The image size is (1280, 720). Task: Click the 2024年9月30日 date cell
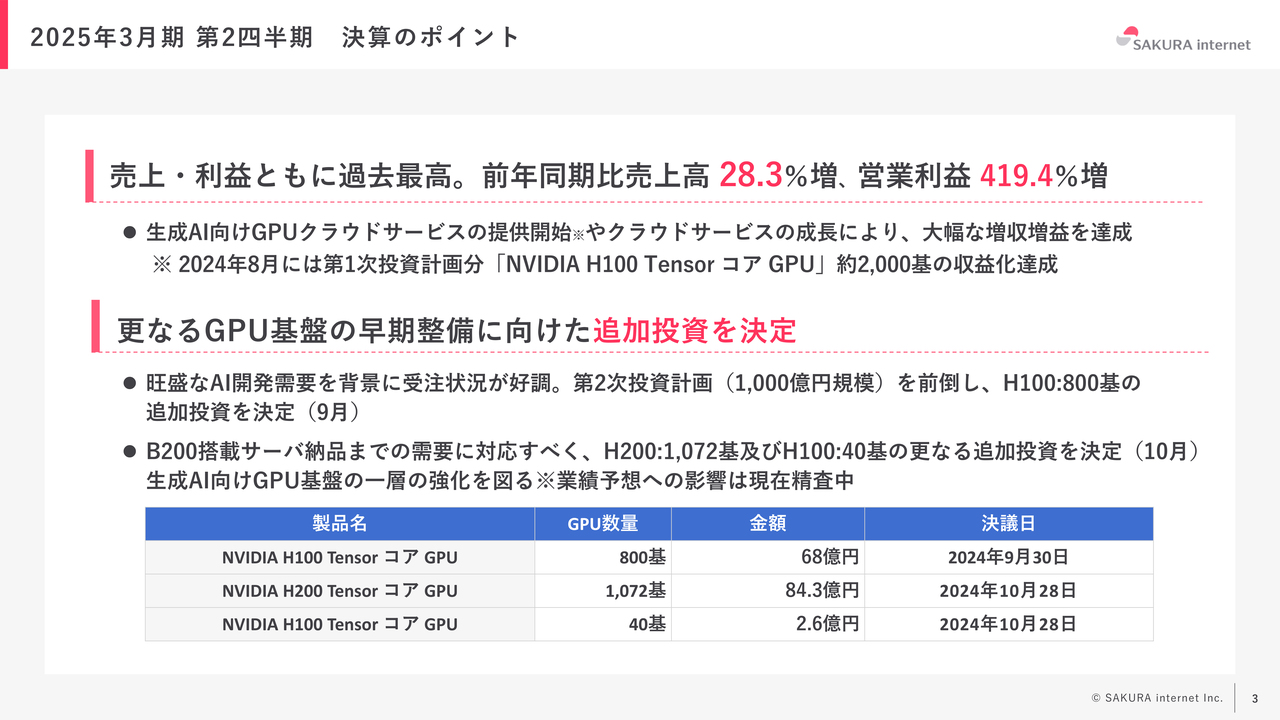tap(1009, 557)
